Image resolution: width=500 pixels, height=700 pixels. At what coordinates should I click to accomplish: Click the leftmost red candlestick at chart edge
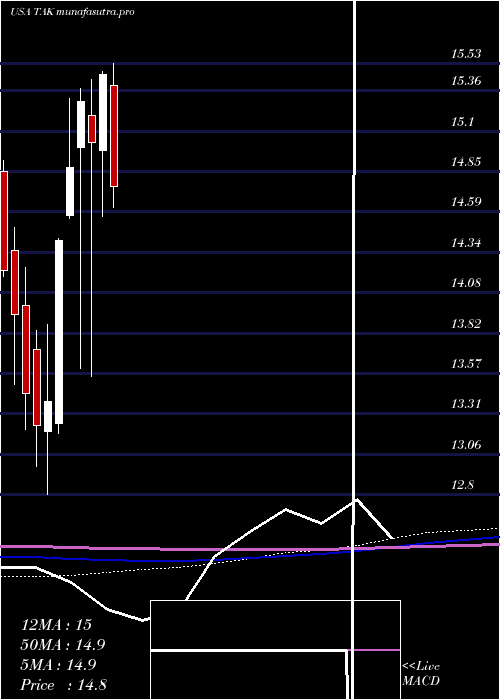point(4,221)
